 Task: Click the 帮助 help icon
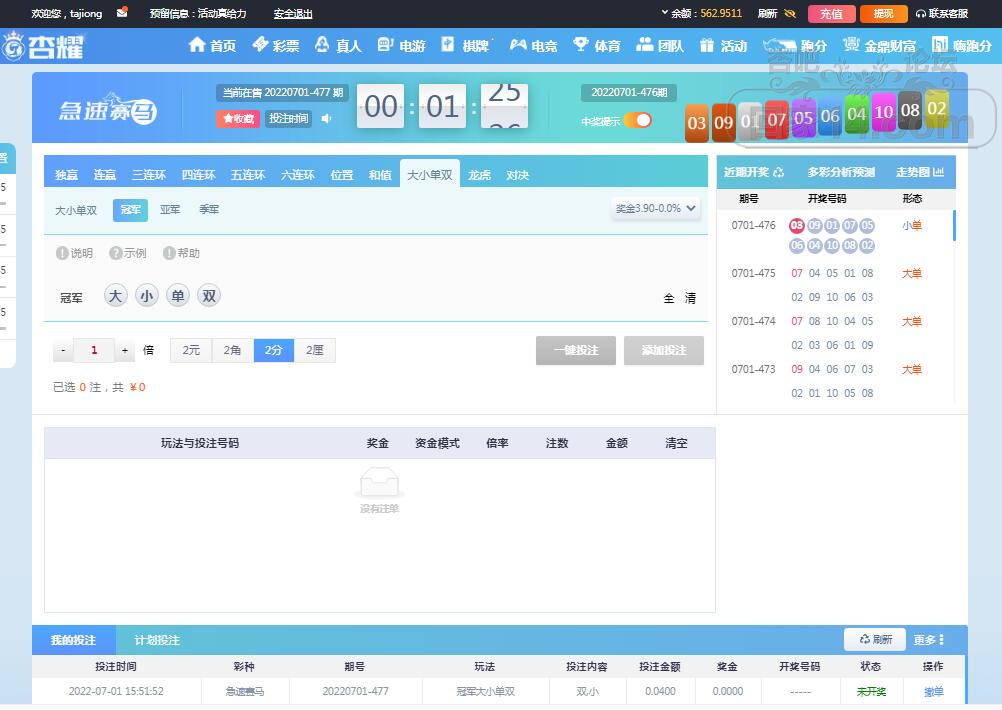169,253
